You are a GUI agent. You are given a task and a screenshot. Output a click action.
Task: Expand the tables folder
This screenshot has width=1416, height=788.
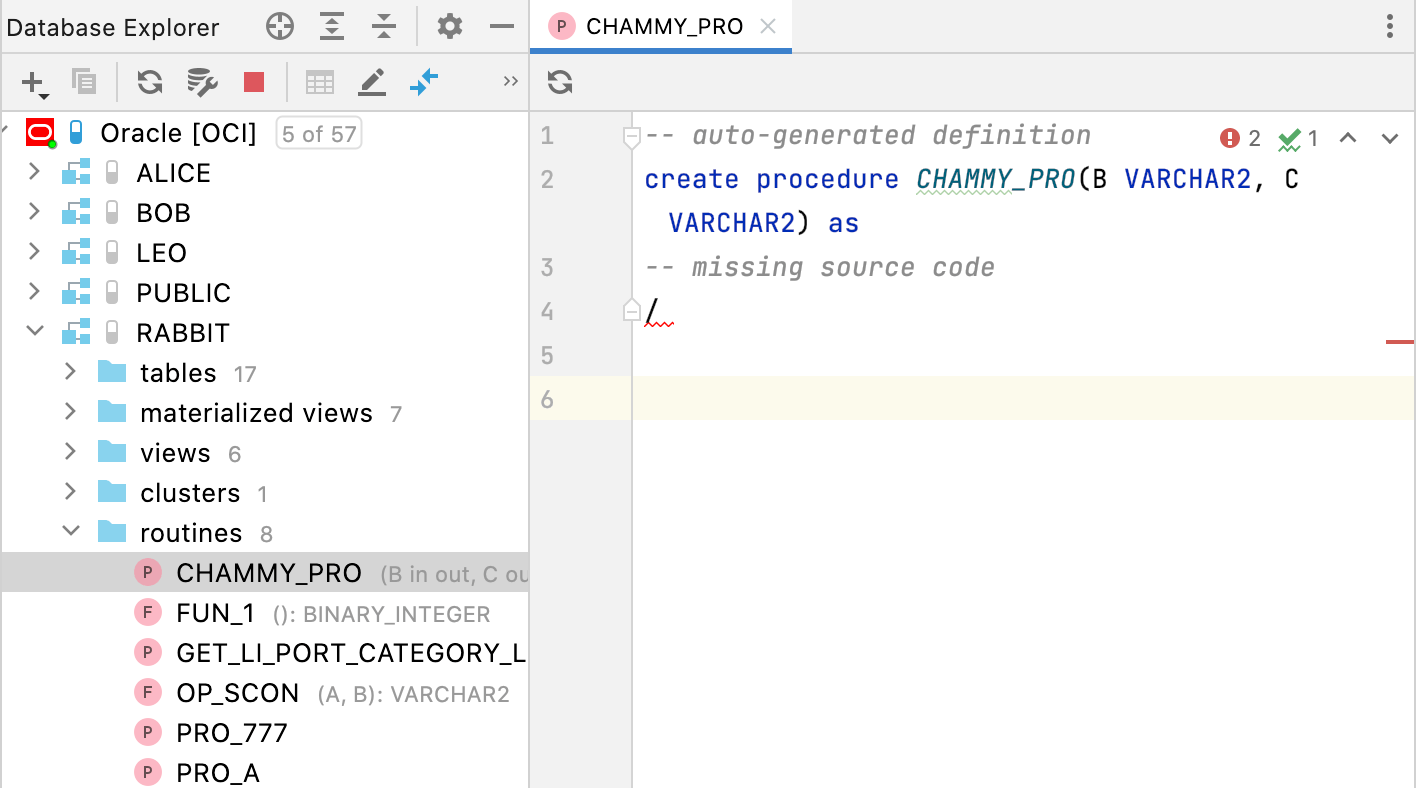click(x=70, y=372)
